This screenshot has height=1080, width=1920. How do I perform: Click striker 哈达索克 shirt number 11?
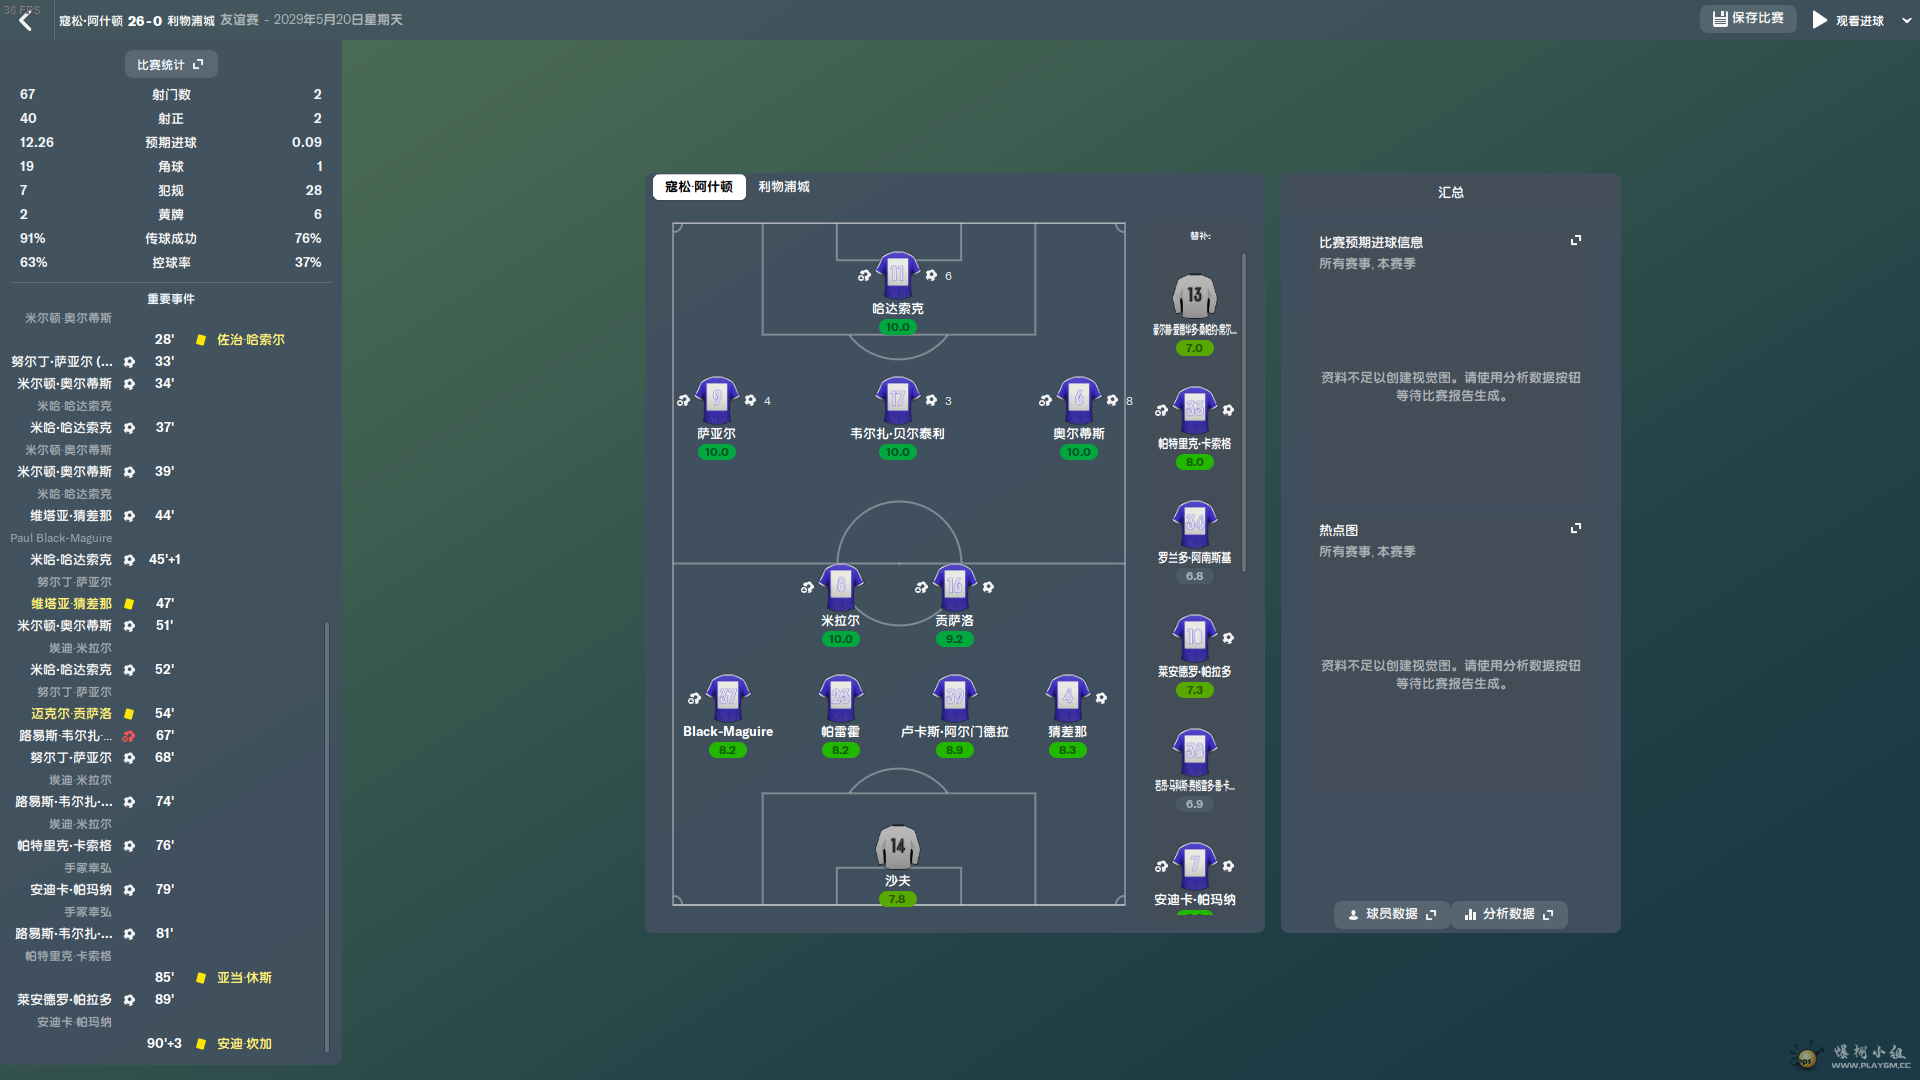click(x=897, y=274)
